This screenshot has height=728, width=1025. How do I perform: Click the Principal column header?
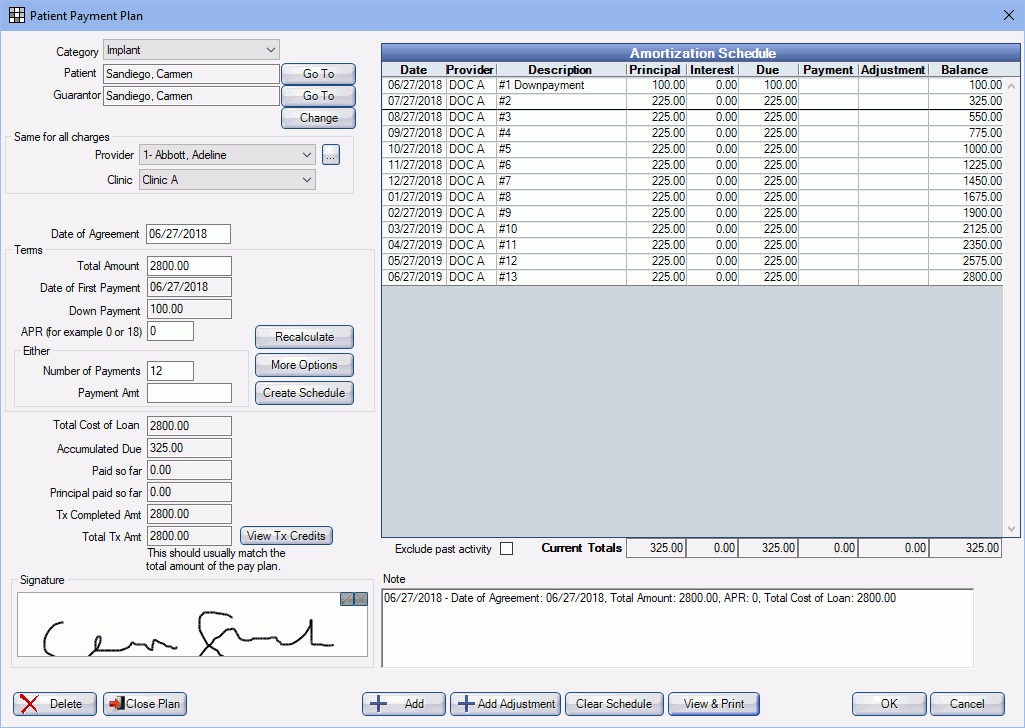pyautogui.click(x=656, y=70)
